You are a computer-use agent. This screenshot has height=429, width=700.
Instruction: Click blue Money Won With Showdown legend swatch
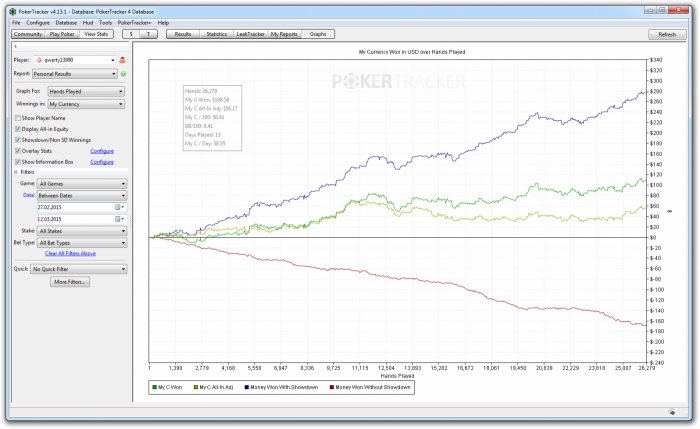pyautogui.click(x=246, y=387)
